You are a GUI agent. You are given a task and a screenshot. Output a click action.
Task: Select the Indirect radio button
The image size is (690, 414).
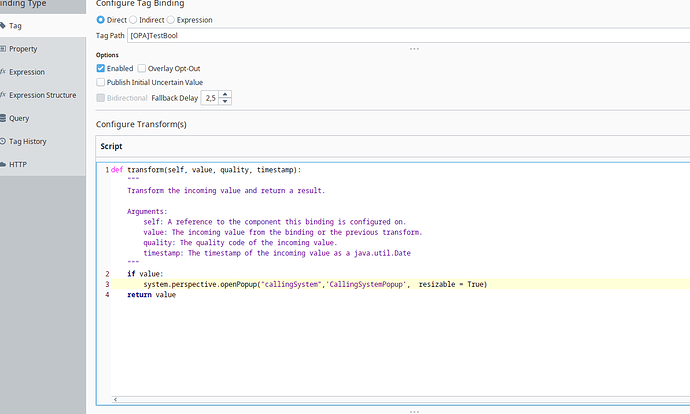133,20
